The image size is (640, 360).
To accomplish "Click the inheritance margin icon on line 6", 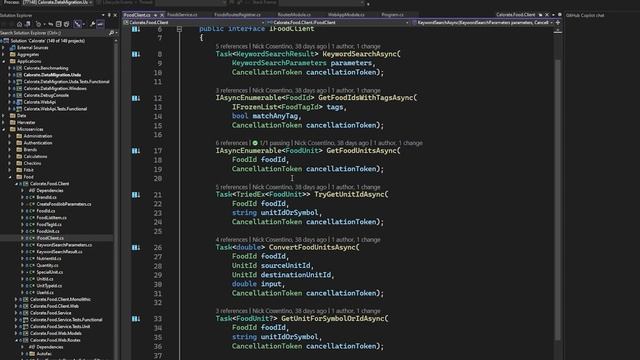I will [136, 29].
